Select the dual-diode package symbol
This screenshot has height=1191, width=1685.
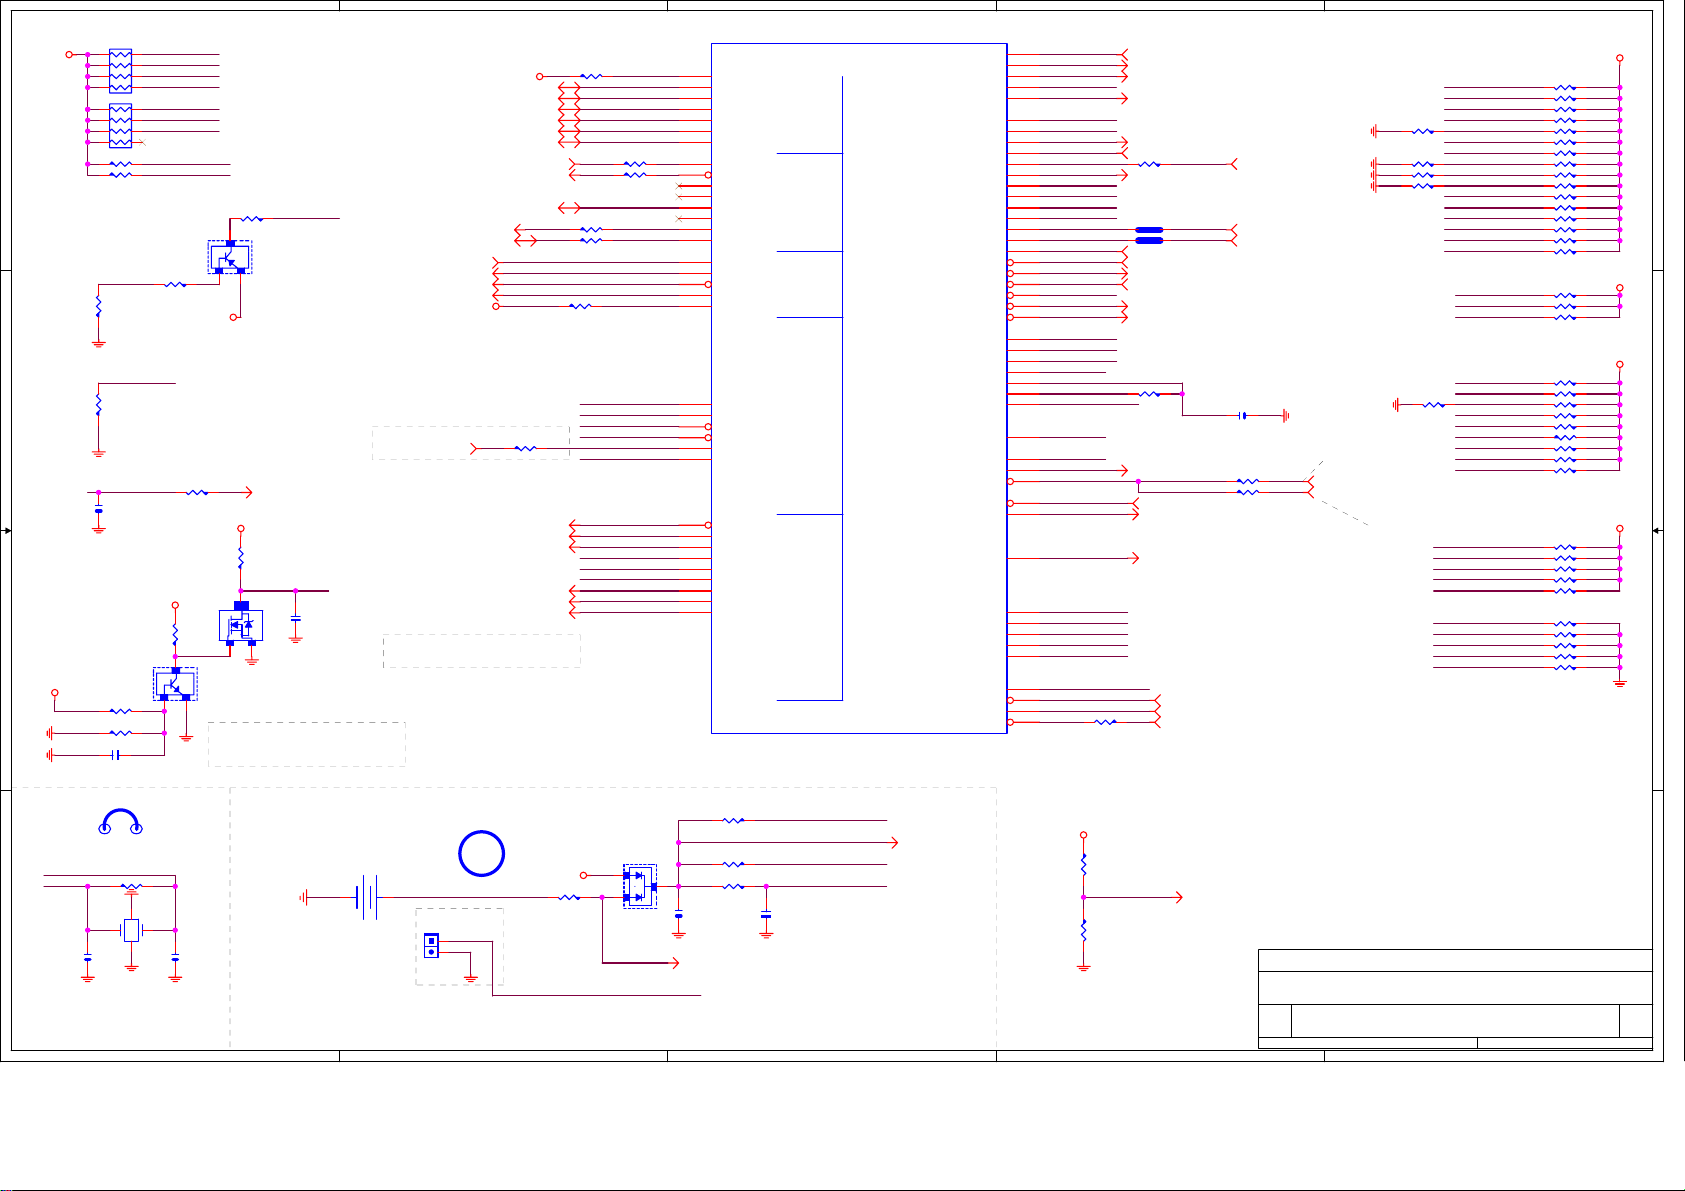[640, 886]
